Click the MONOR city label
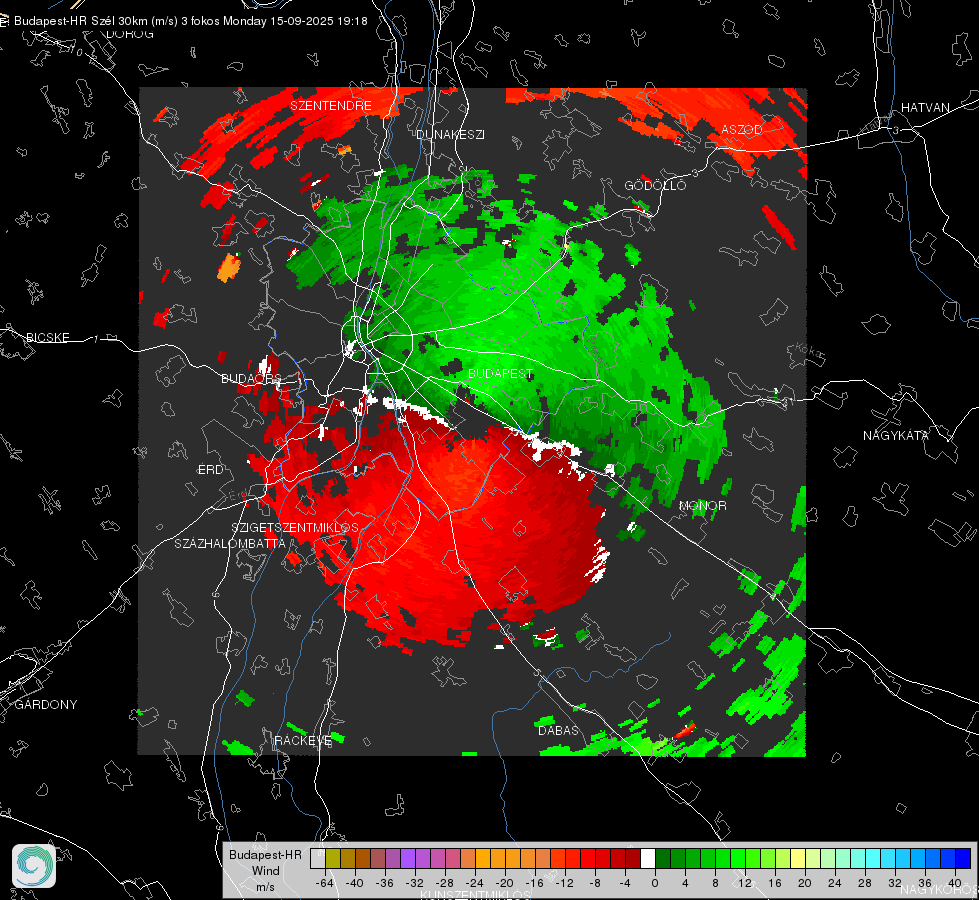 click(x=702, y=505)
